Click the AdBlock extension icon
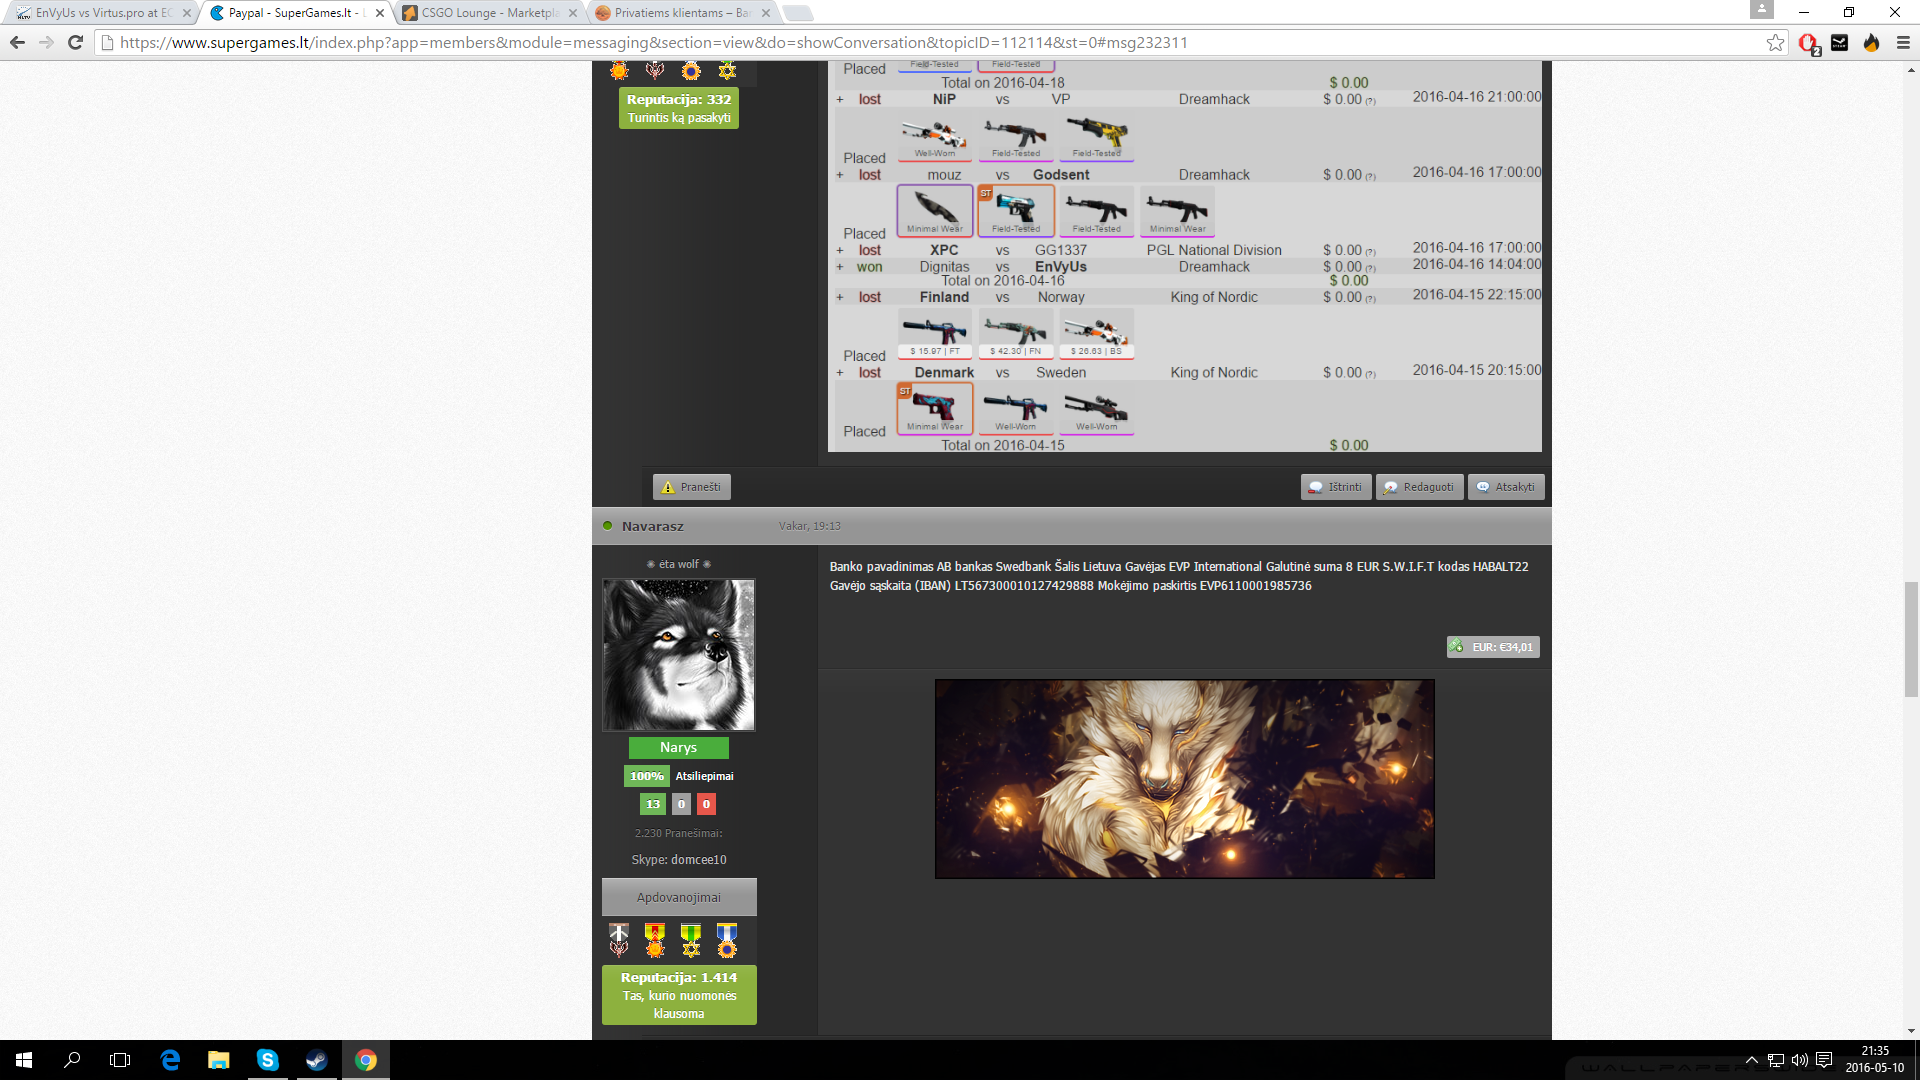 tap(1808, 43)
